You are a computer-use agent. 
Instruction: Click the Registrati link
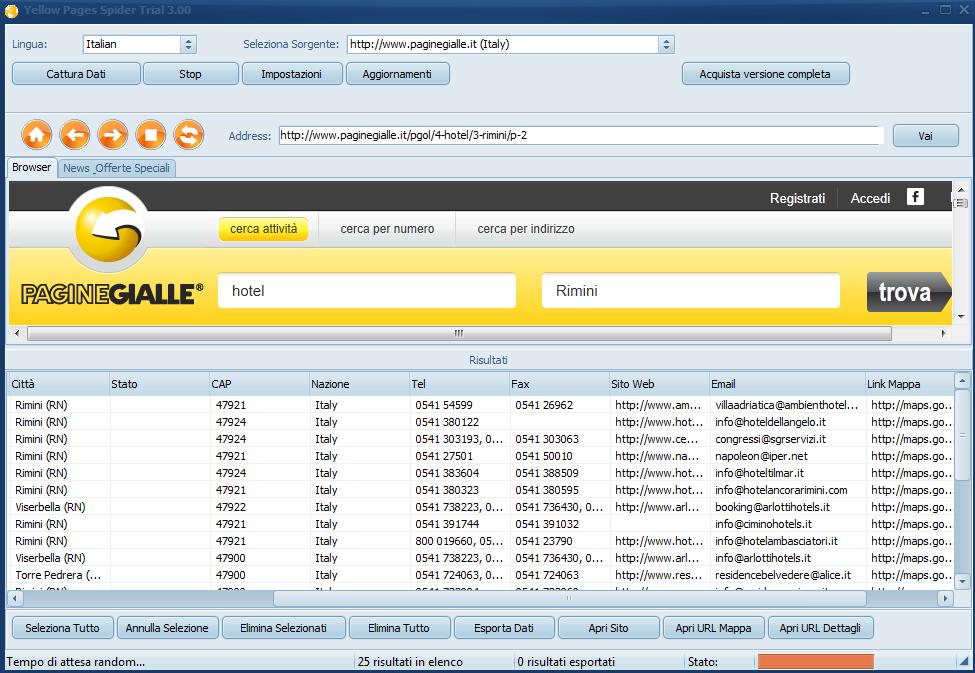797,198
